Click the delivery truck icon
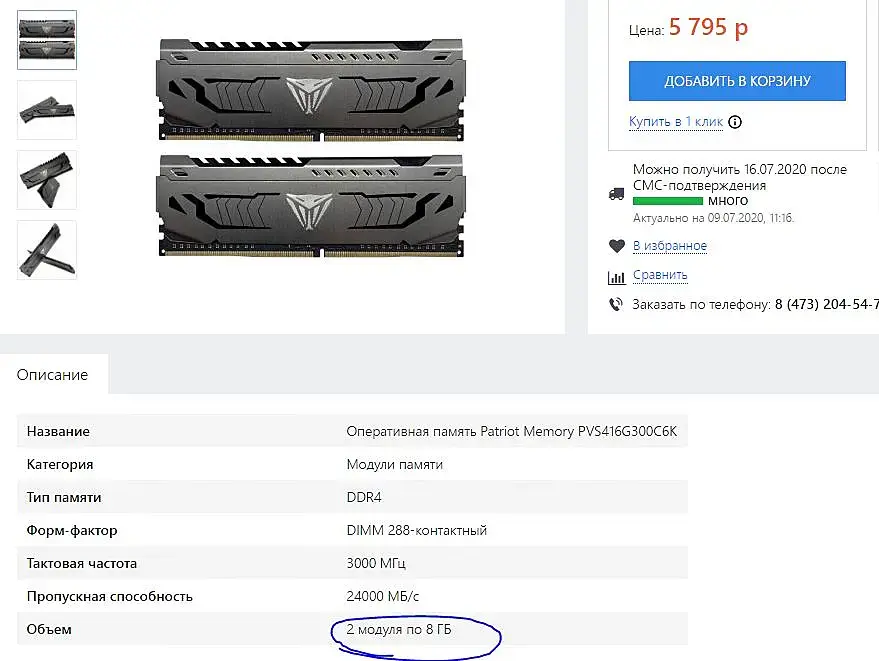 [x=616, y=193]
